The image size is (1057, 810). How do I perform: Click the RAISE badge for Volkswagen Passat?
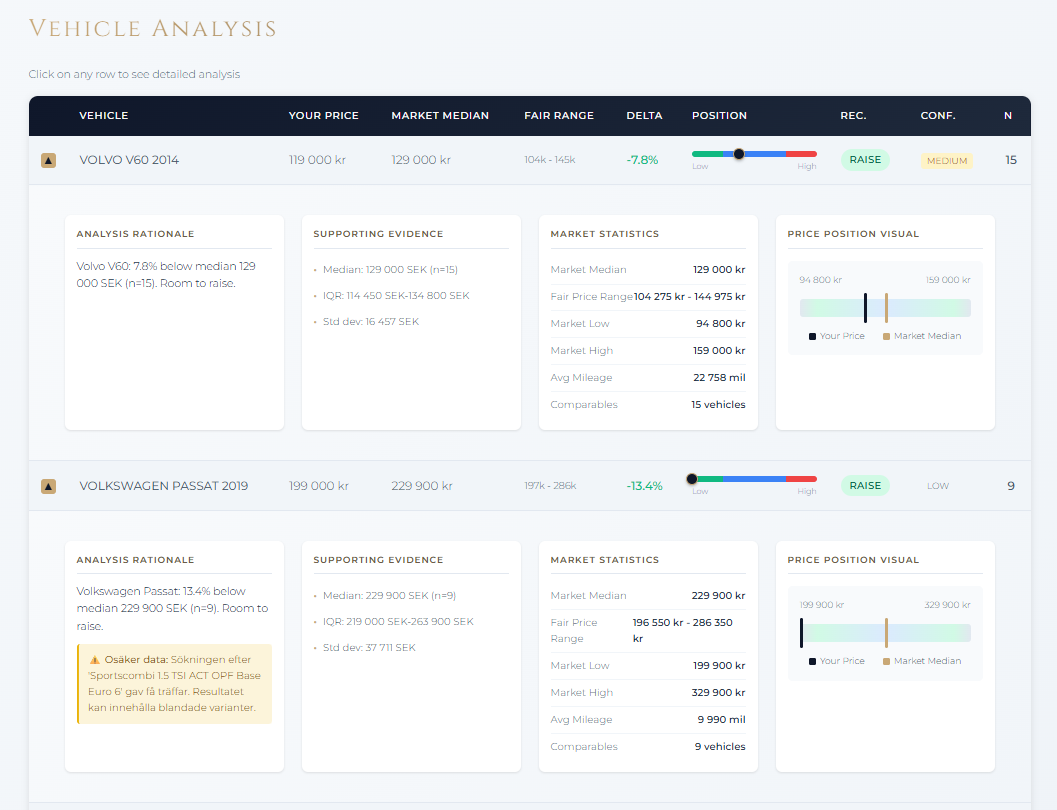tap(865, 486)
